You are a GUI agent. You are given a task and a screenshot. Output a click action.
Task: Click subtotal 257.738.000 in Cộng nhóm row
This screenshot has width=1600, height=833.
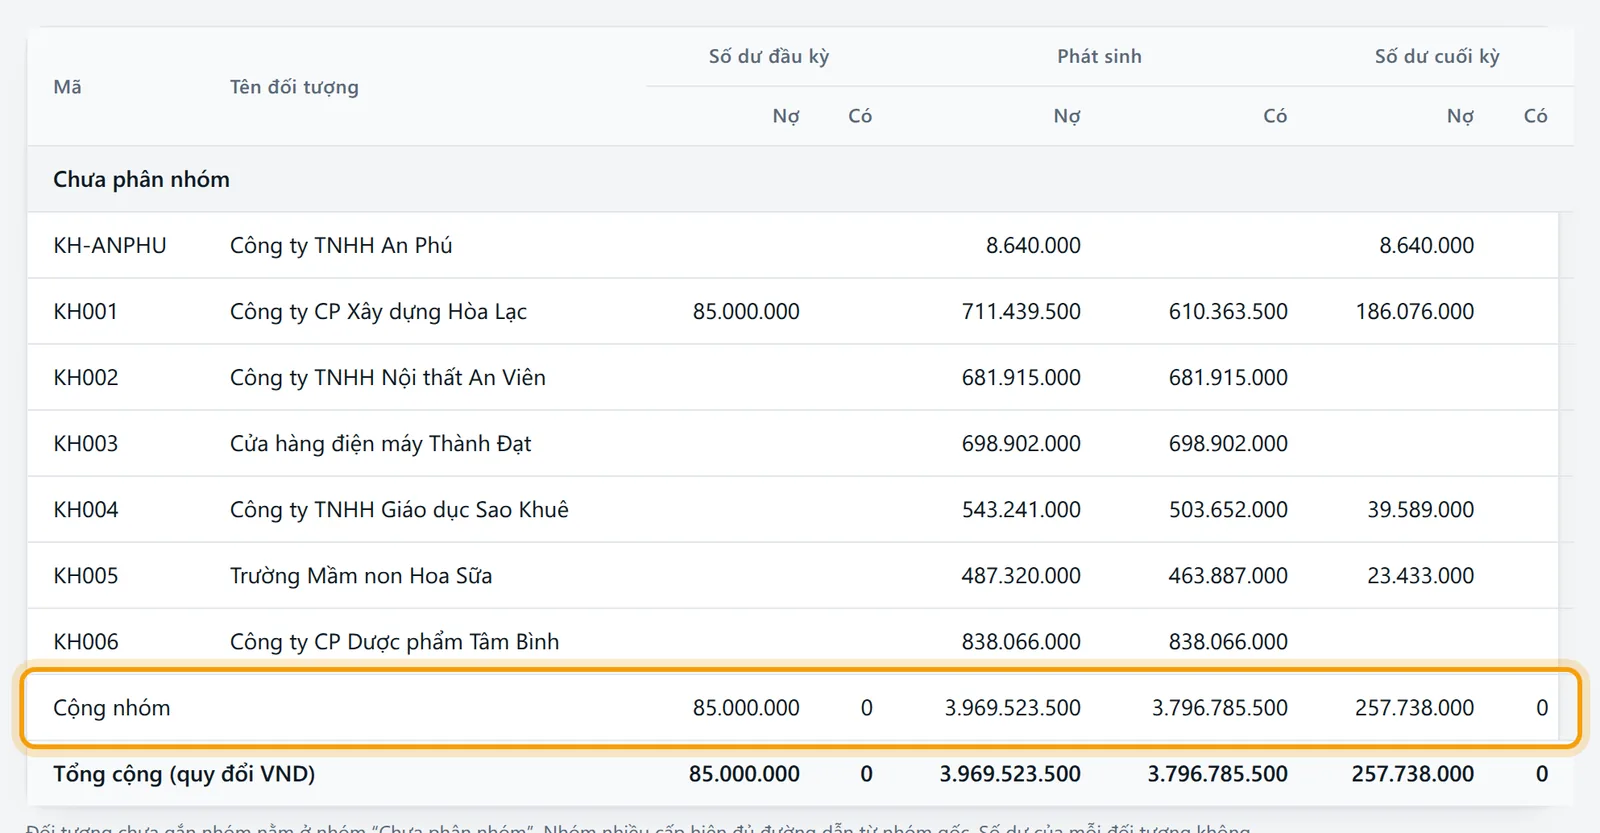(1415, 707)
